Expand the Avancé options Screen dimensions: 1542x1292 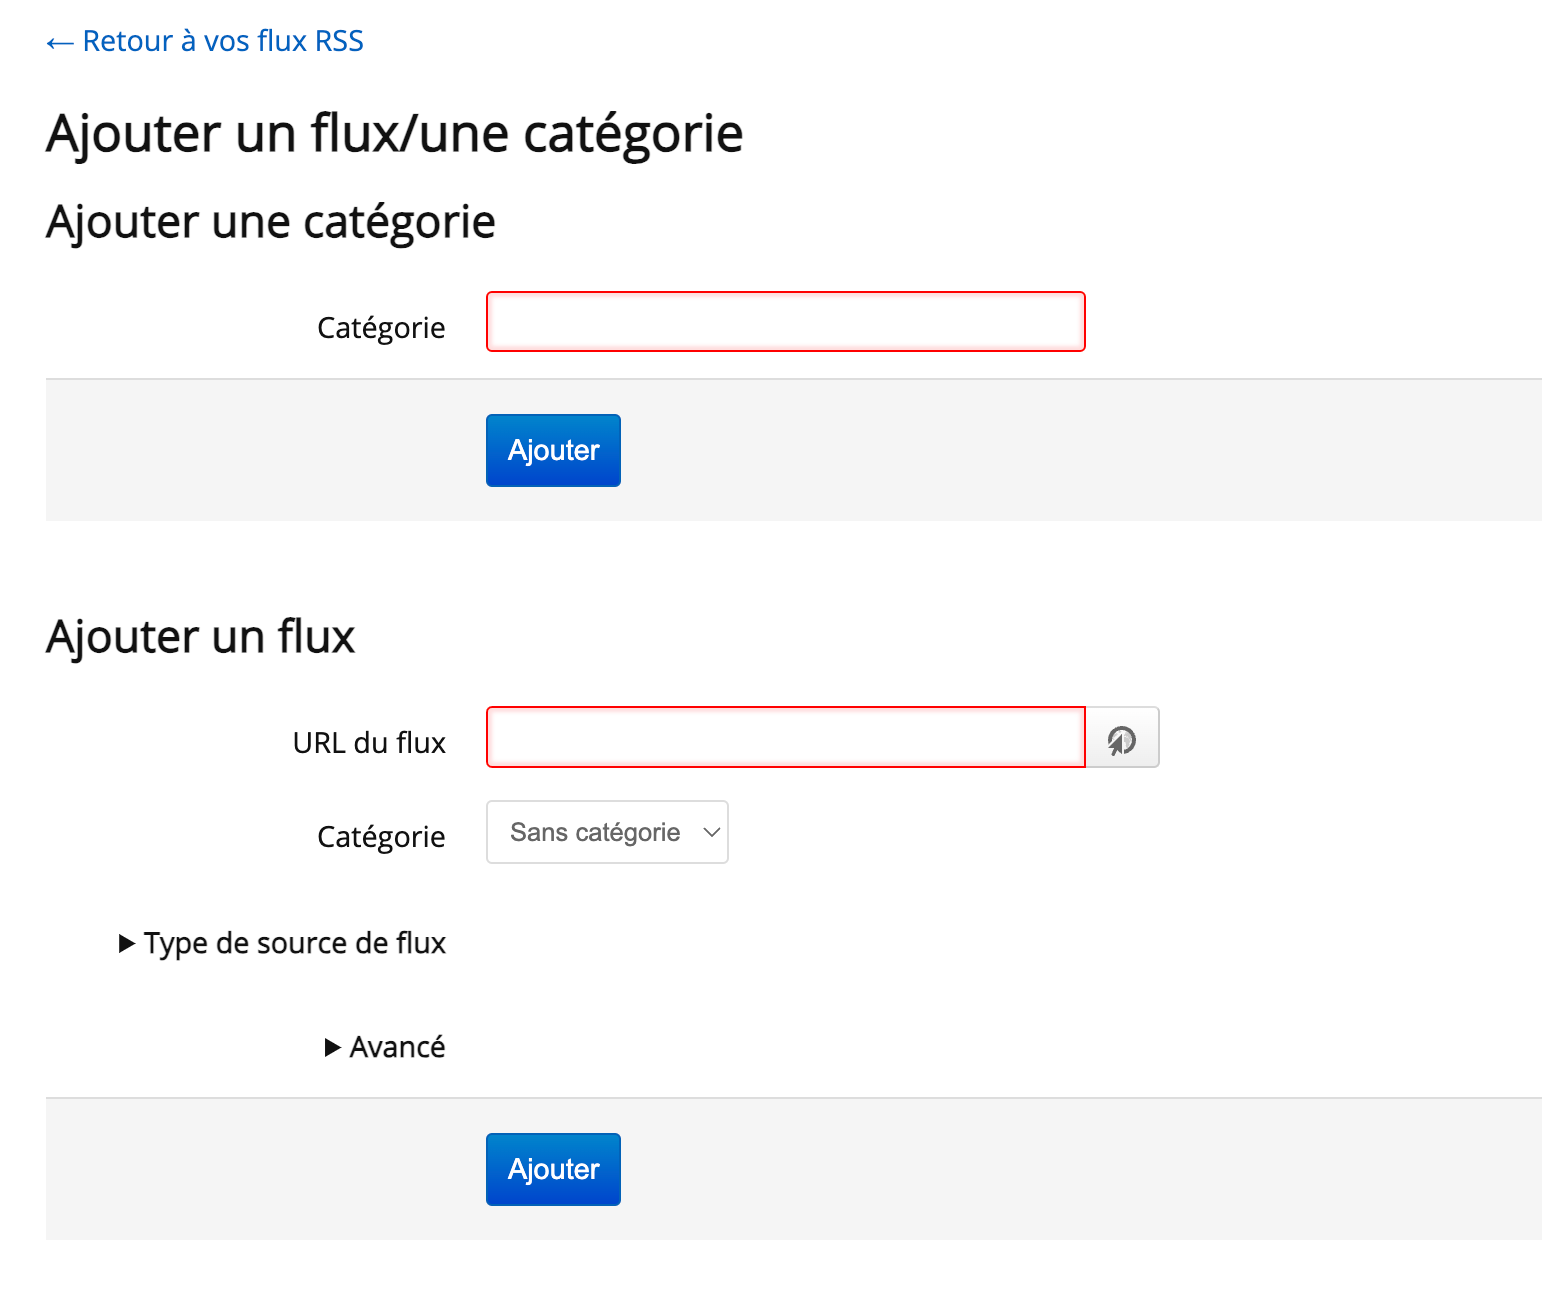click(x=397, y=1047)
